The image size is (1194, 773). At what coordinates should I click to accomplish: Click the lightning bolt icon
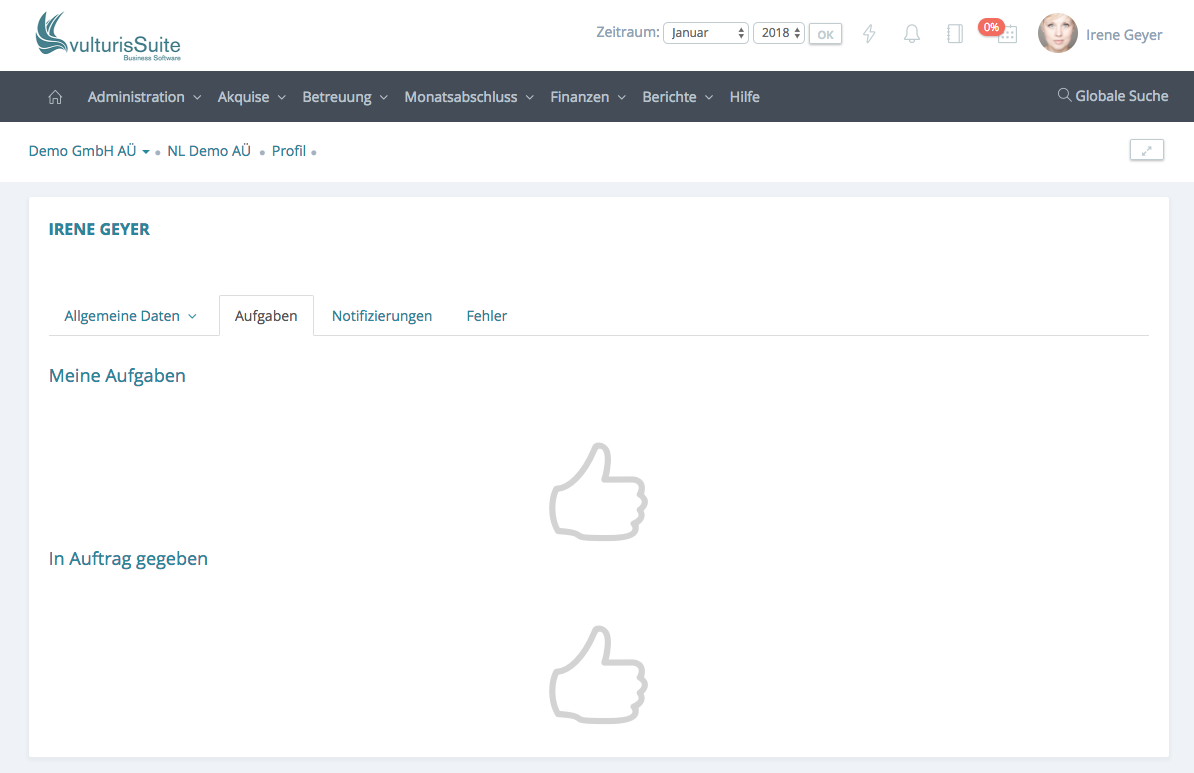tap(869, 34)
